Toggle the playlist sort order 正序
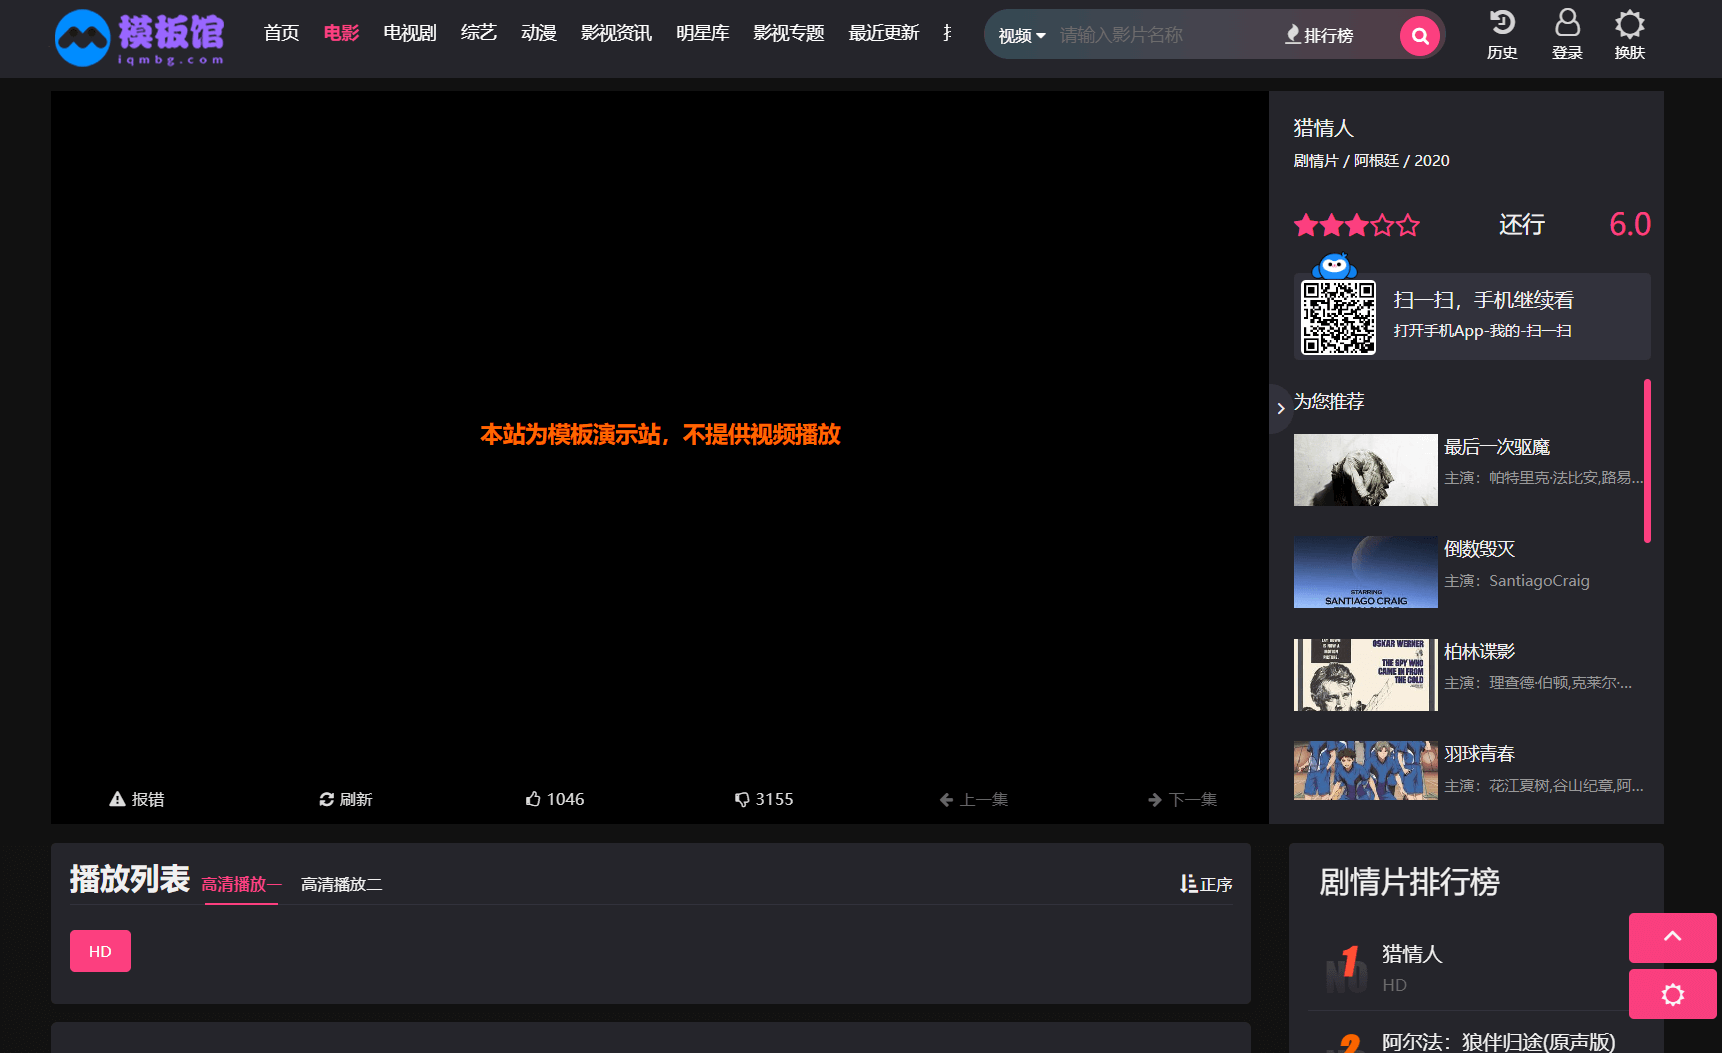Image resolution: width=1722 pixels, height=1053 pixels. [1205, 884]
